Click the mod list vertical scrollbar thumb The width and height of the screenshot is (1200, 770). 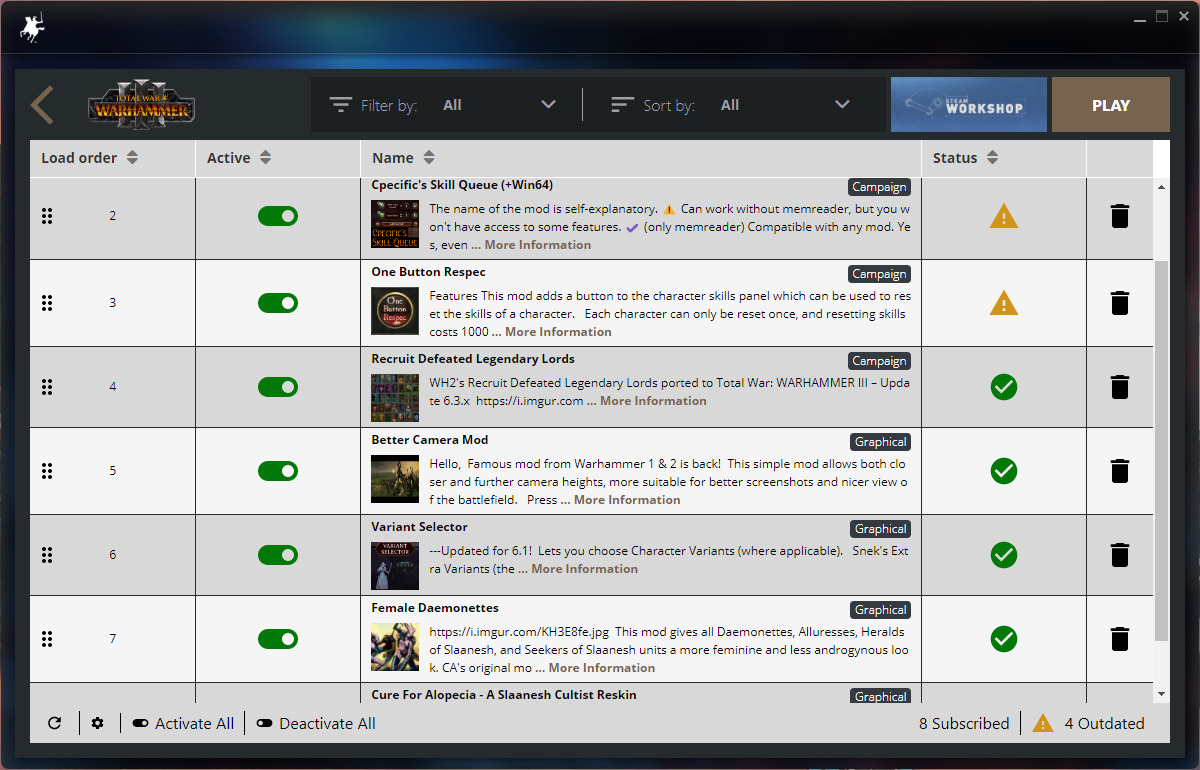[1161, 450]
